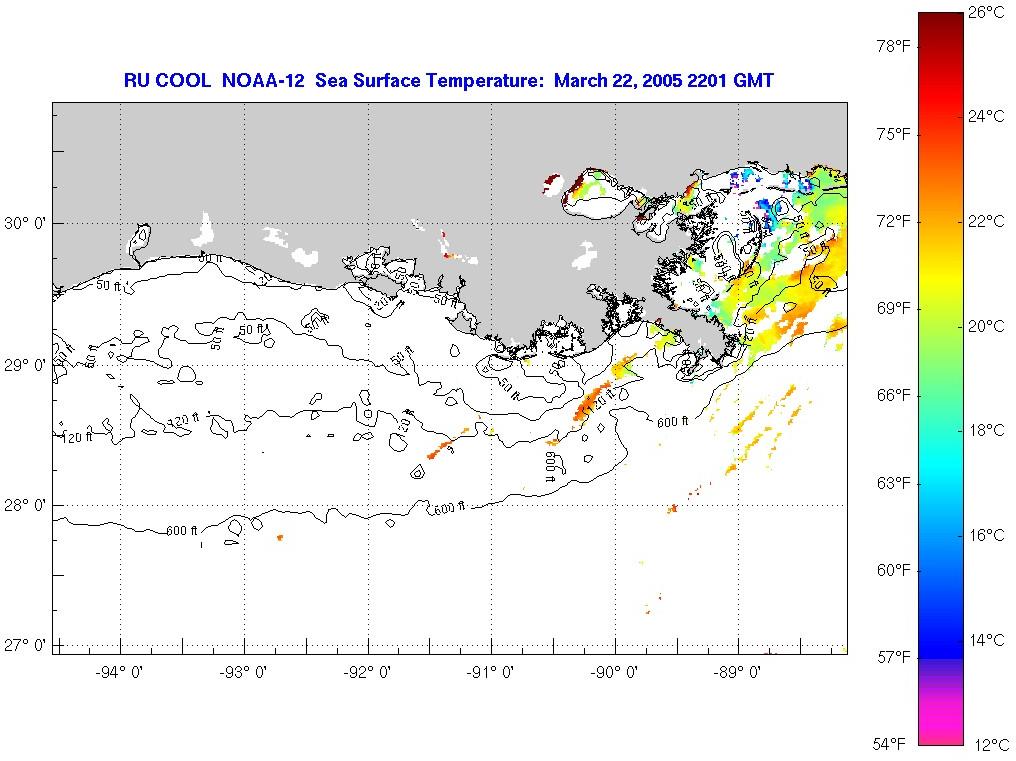Click the 20°C colorbar label
1016x761 pixels.
tap(986, 326)
